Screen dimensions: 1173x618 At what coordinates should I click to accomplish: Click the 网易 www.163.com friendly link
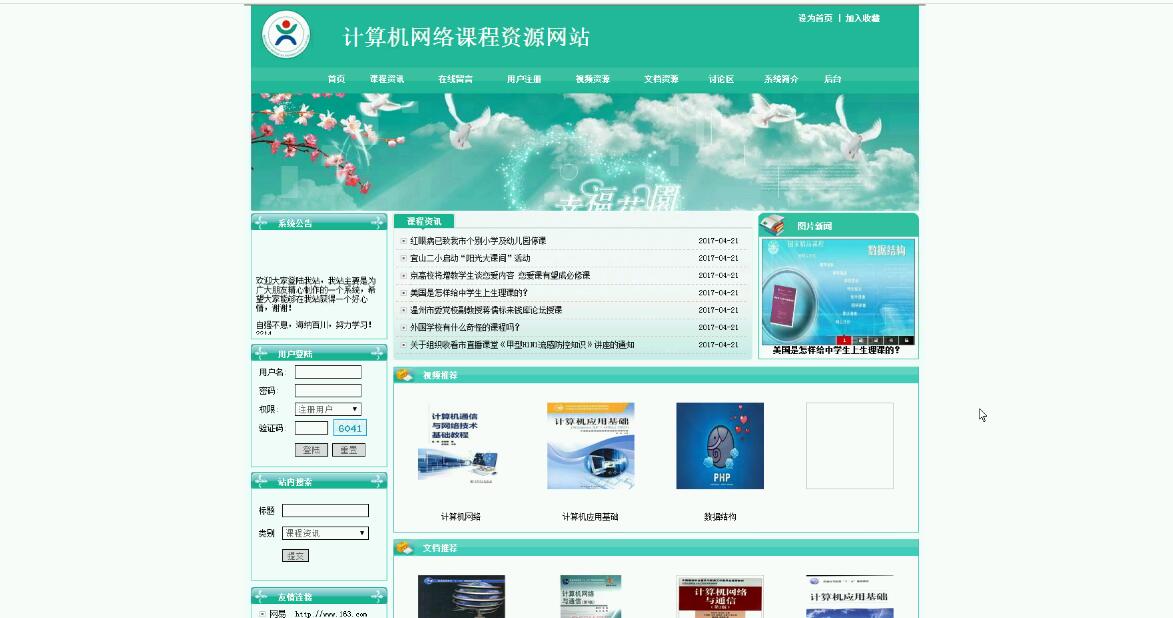tap(319, 614)
